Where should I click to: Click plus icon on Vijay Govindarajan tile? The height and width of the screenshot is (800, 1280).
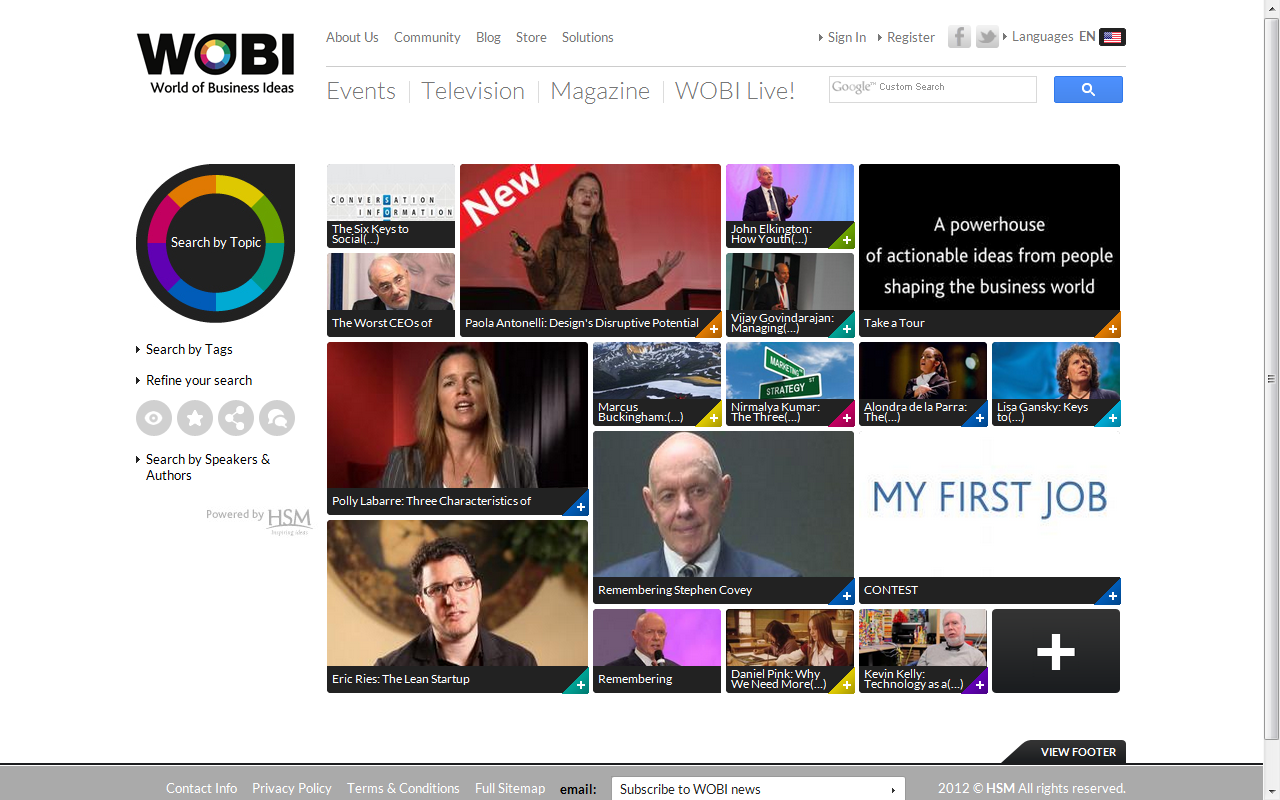pyautogui.click(x=847, y=329)
